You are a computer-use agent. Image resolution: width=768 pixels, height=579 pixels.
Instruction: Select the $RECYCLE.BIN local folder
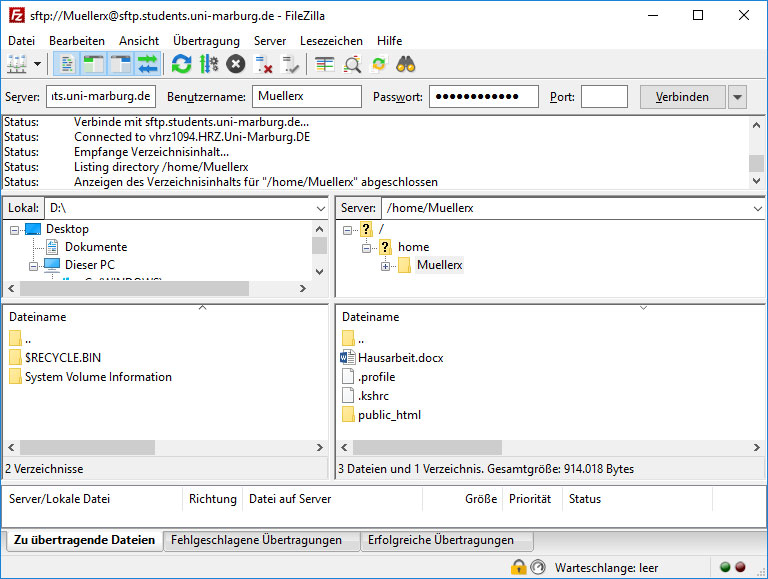point(63,358)
